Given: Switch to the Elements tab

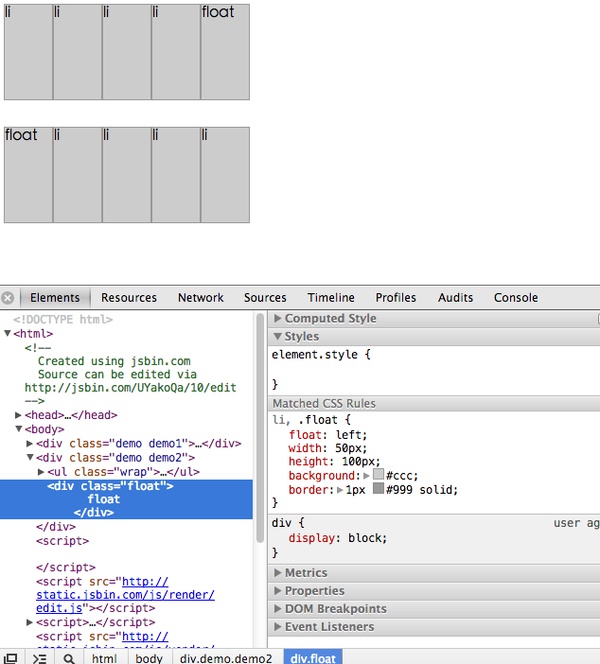Looking at the screenshot, I should [x=55, y=298].
